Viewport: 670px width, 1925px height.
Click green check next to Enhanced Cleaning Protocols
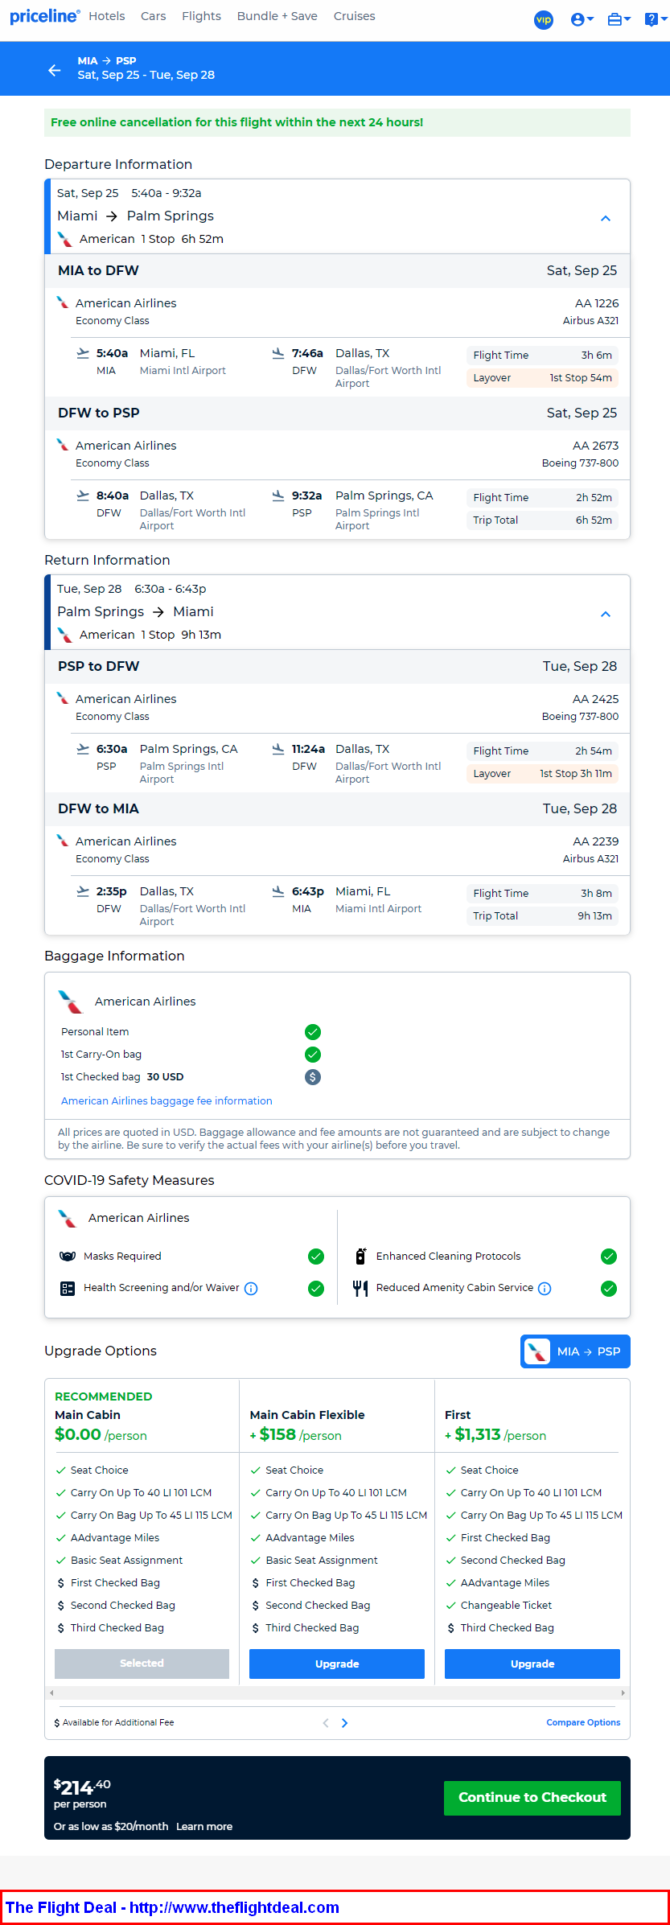tap(608, 1256)
